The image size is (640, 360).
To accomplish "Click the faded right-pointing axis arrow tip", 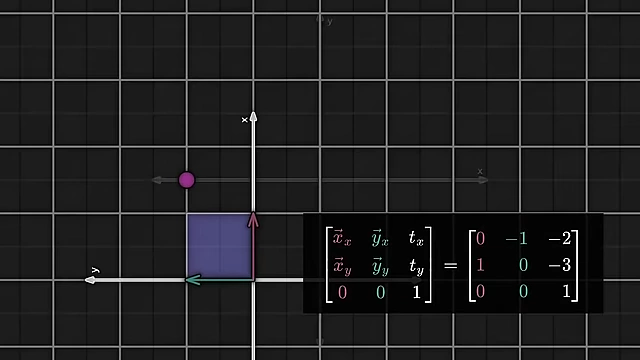I will (x=483, y=180).
